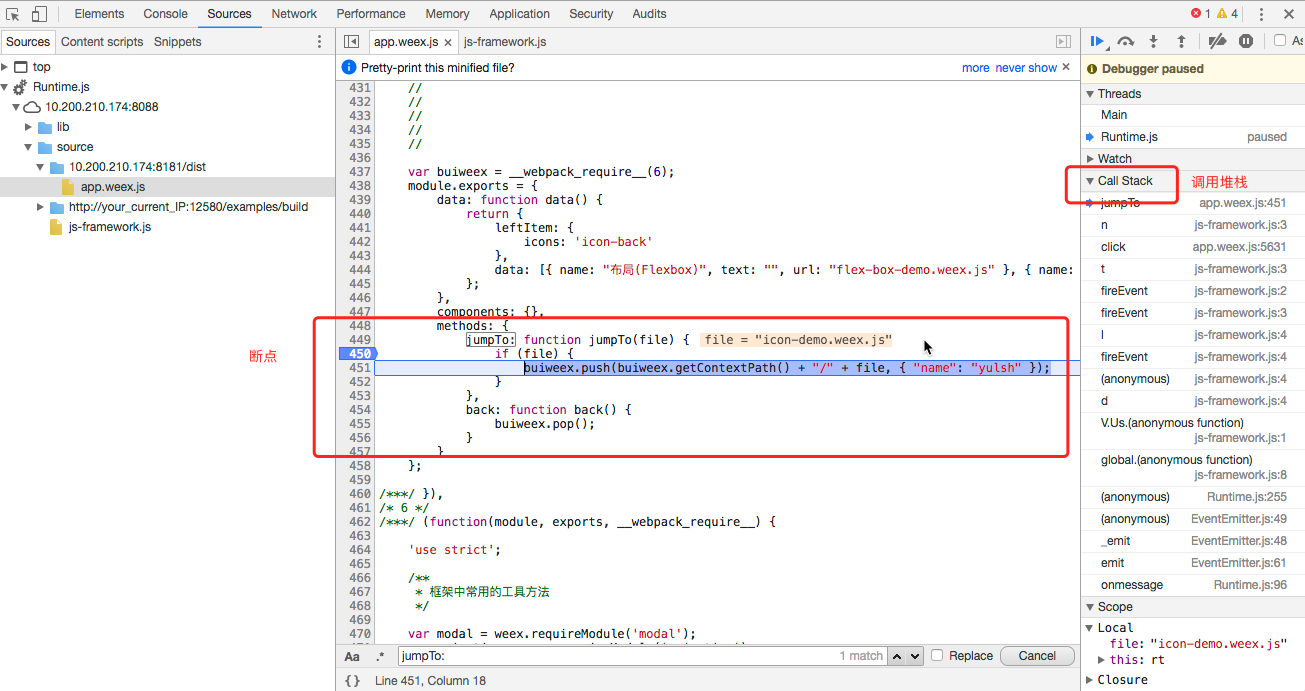Pretty-print the file using the braces icon
The height and width of the screenshot is (691, 1305).
tap(352, 680)
